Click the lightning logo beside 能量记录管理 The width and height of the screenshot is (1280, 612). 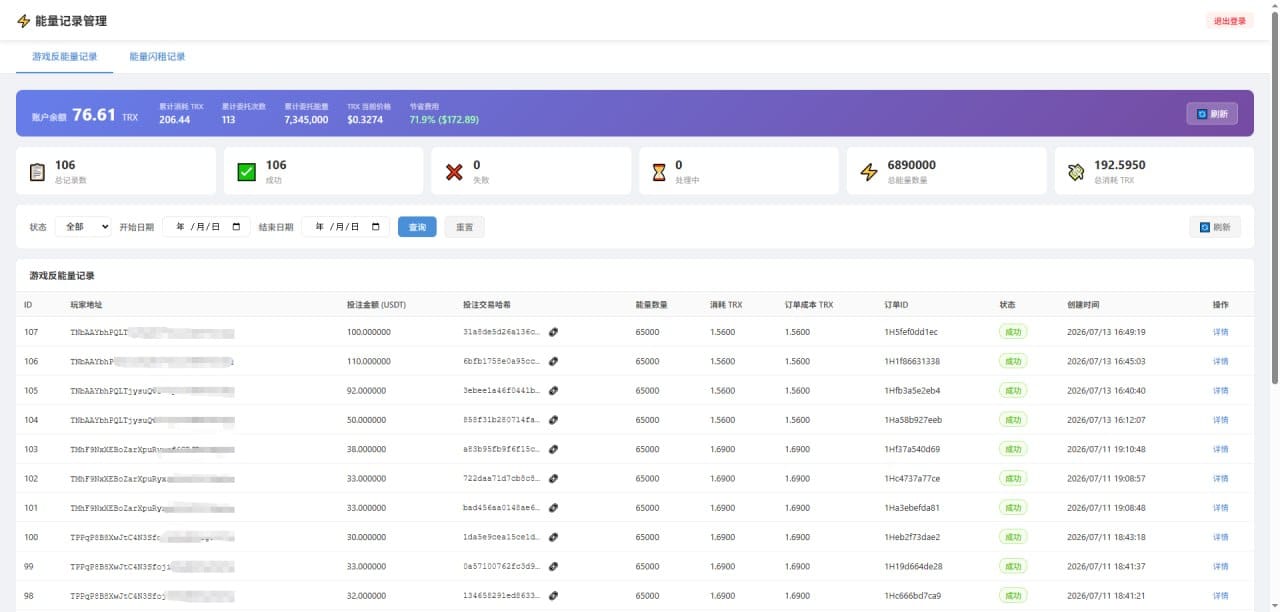coord(24,21)
